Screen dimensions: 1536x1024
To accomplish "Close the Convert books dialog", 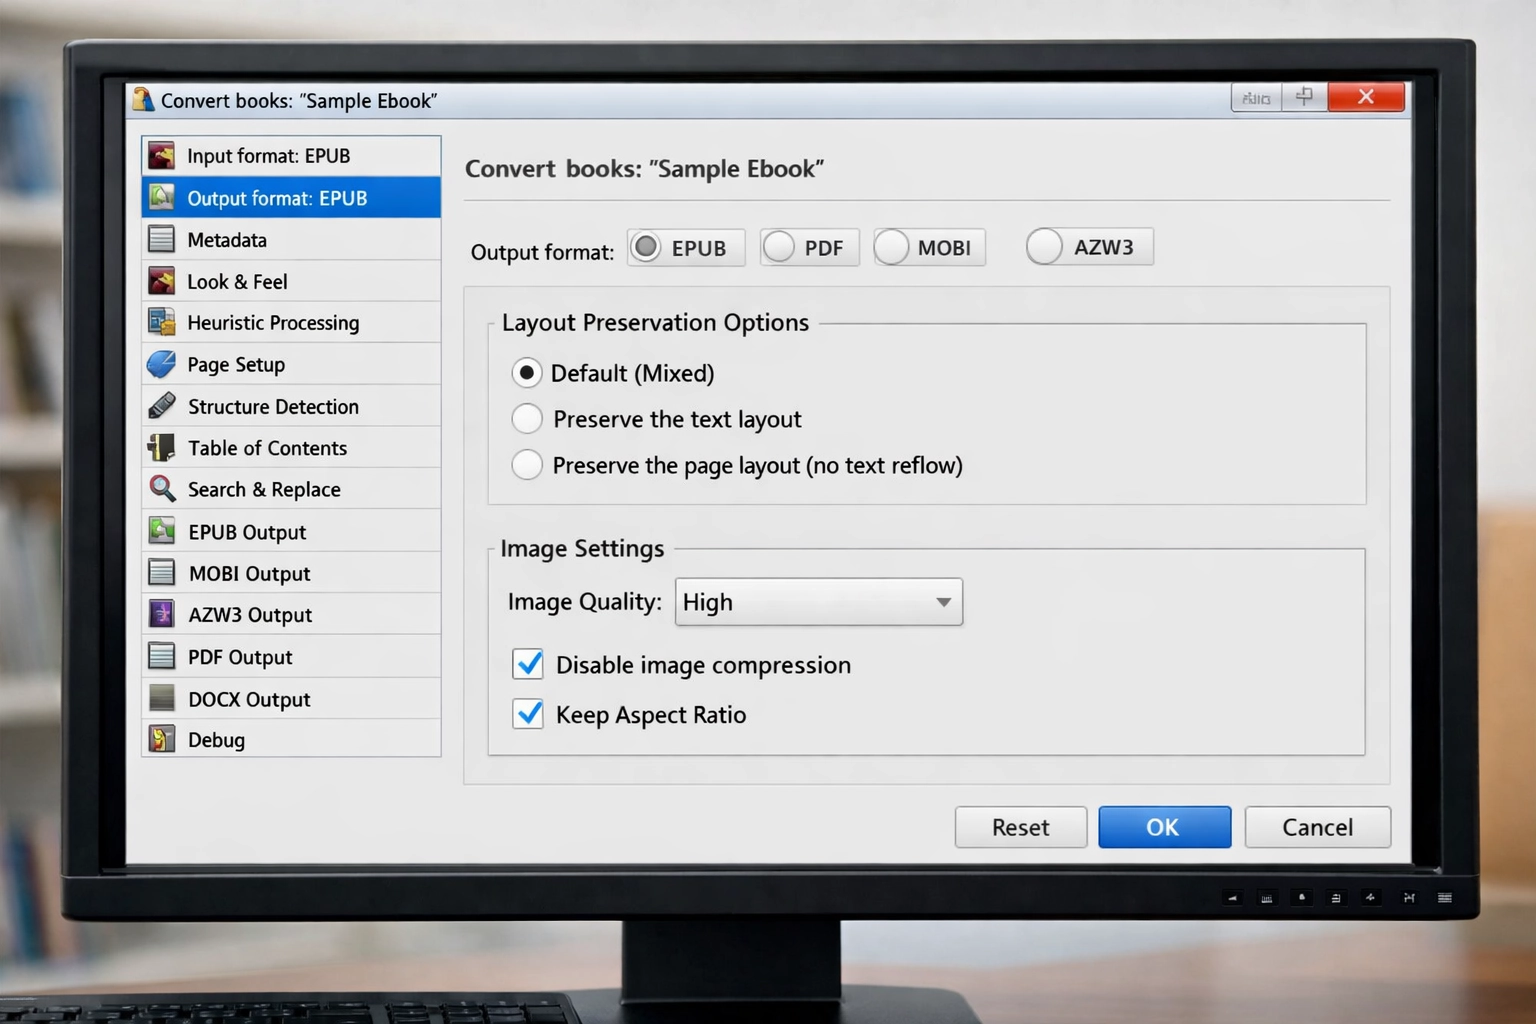I will pos(1366,97).
